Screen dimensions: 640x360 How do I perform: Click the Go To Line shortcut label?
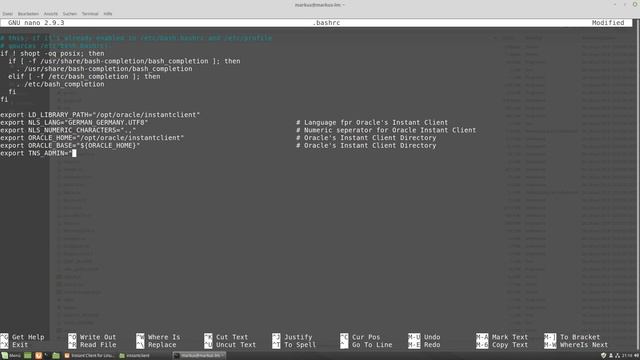point(372,345)
